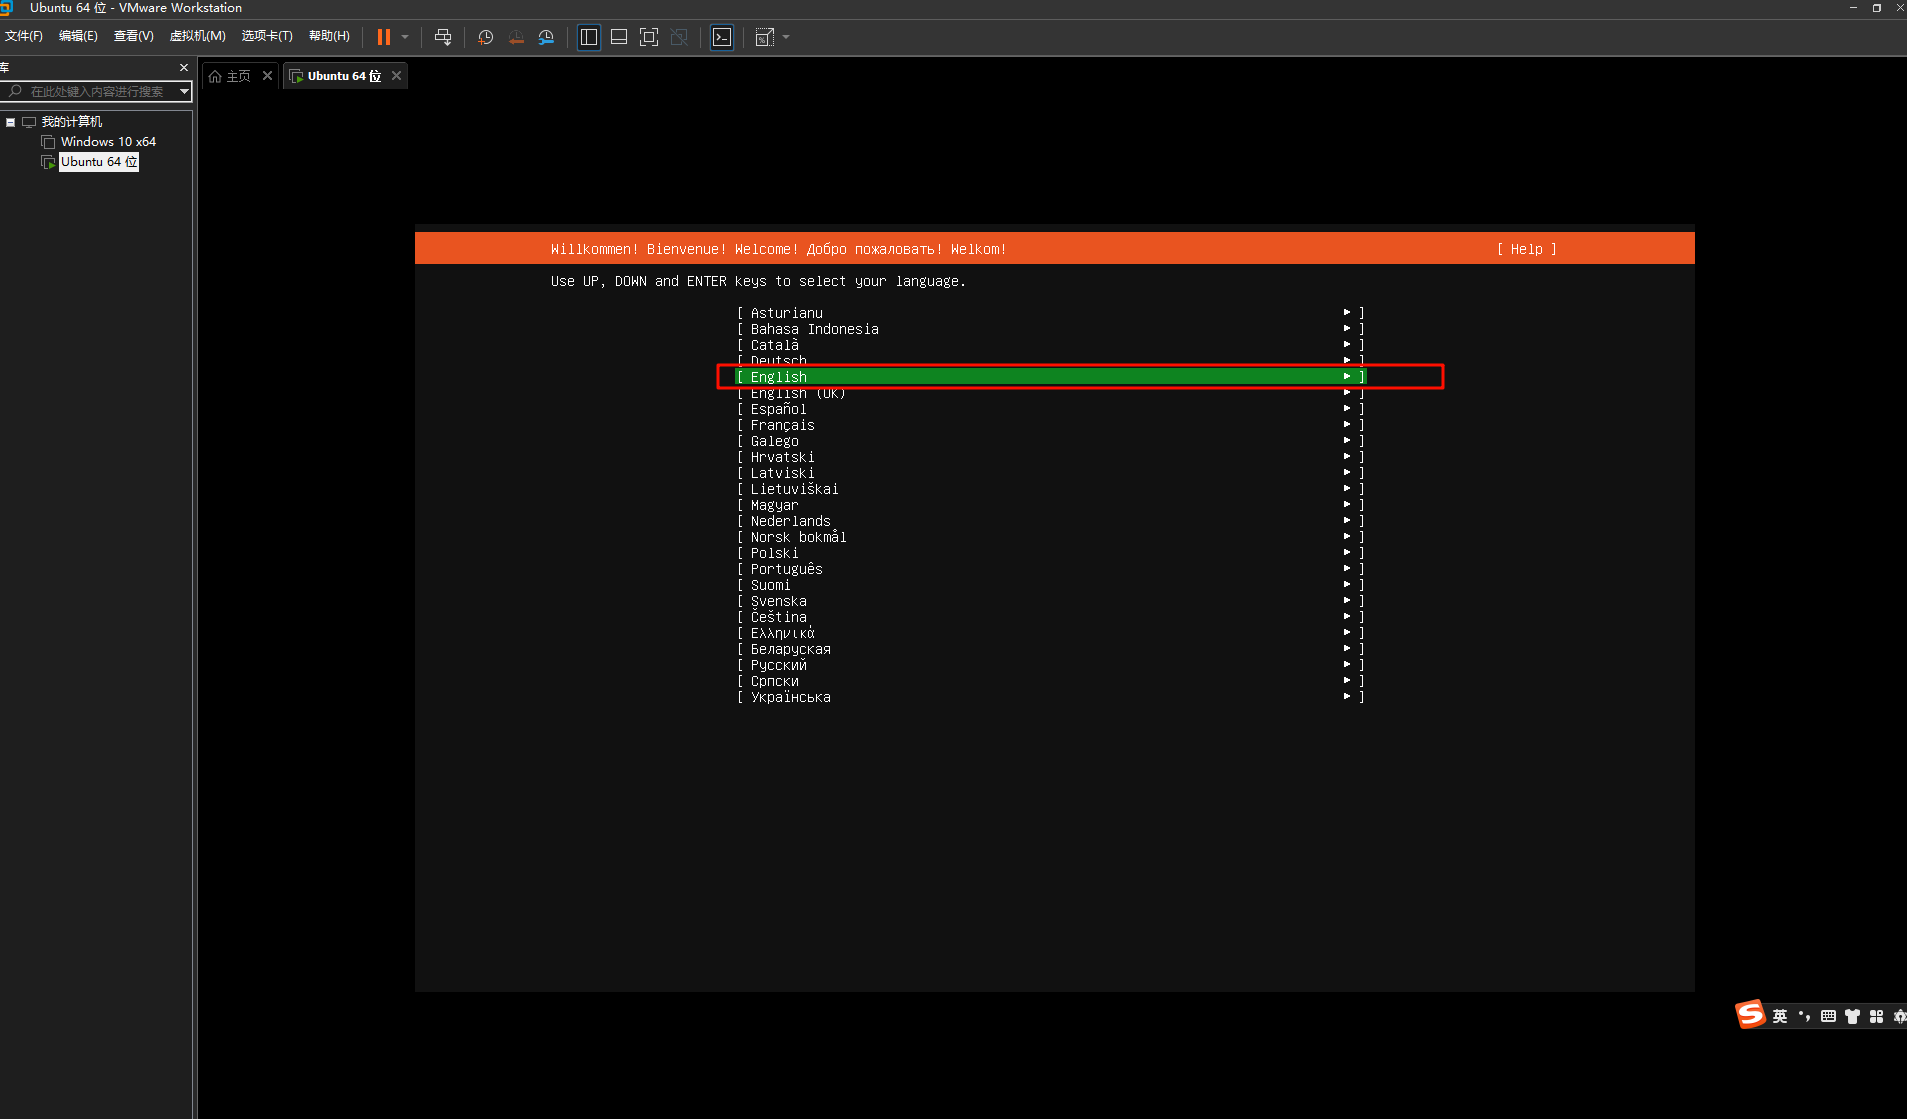Open the 虚拟机(M) menu
The image size is (1907, 1119).
coord(197,36)
